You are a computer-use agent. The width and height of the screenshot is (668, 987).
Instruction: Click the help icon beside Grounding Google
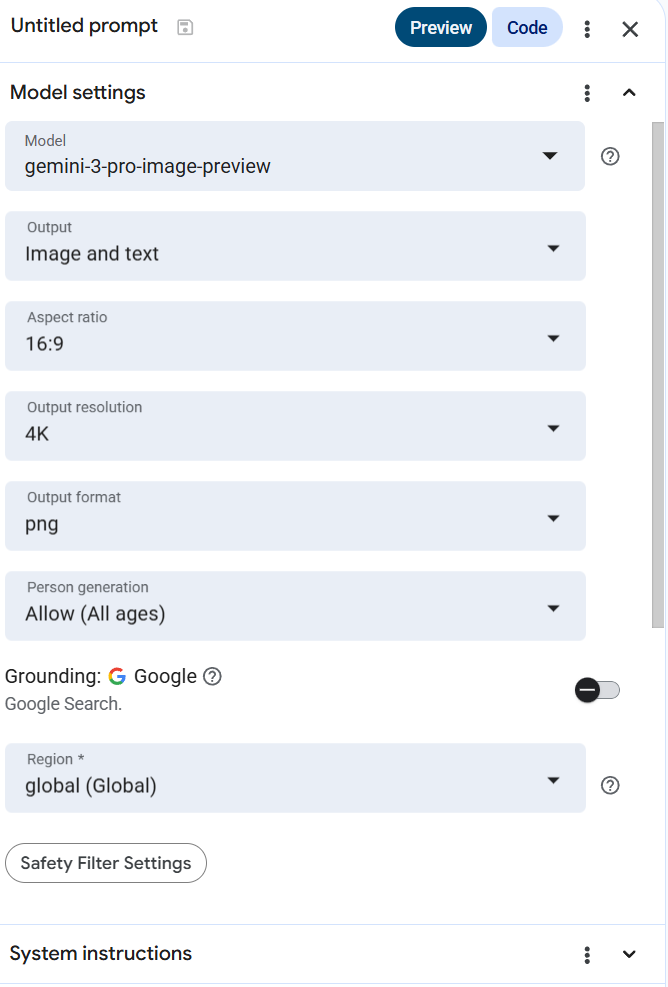(212, 676)
